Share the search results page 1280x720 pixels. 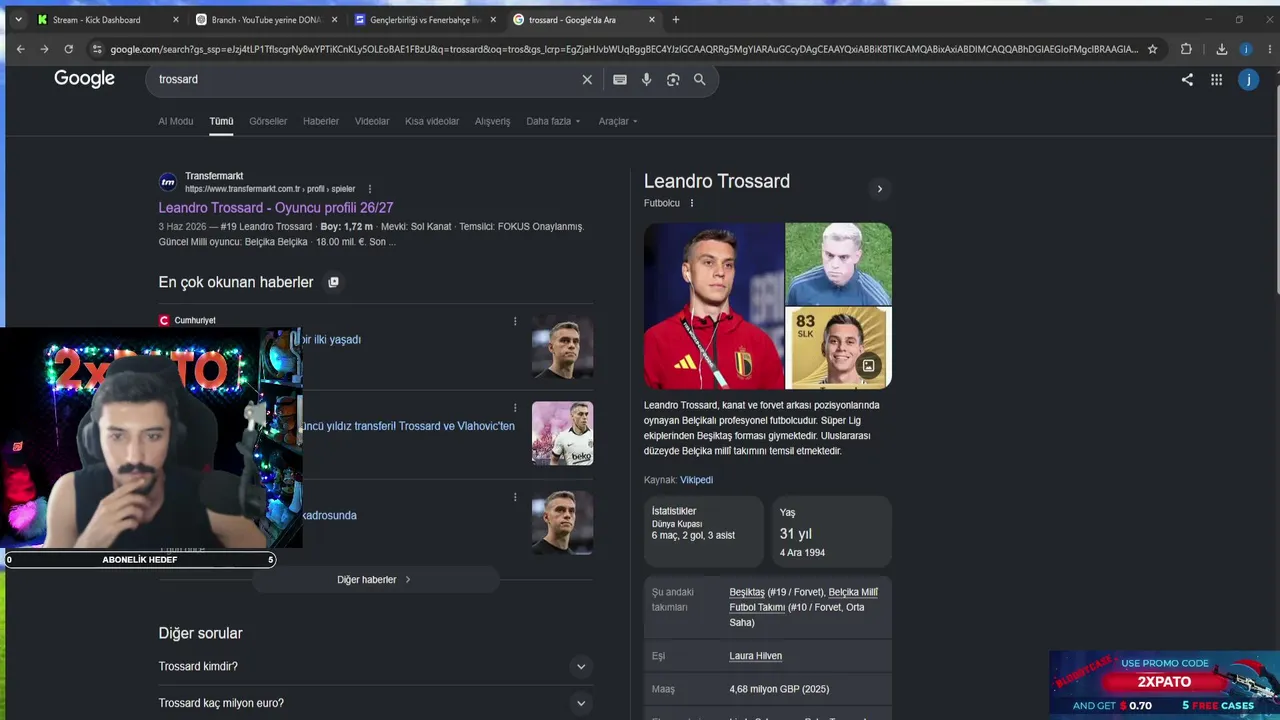1187,80
